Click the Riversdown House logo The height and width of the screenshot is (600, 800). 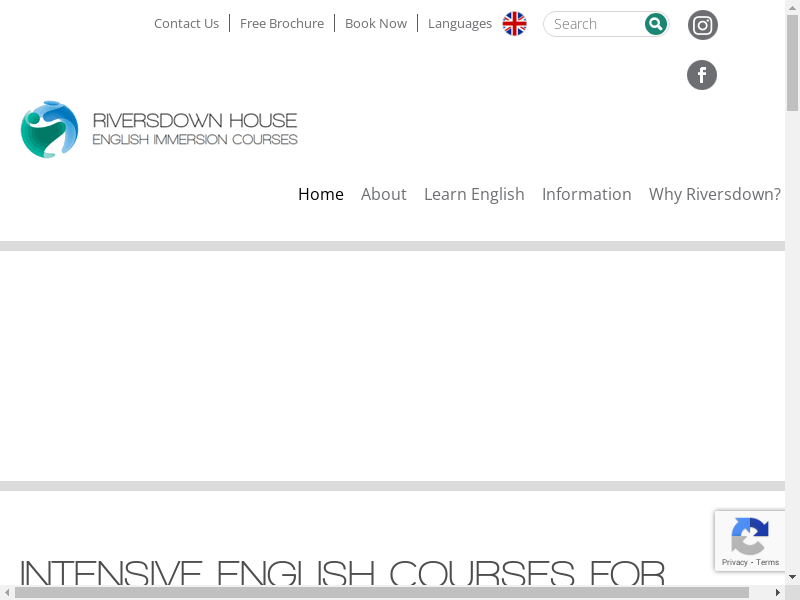159,130
